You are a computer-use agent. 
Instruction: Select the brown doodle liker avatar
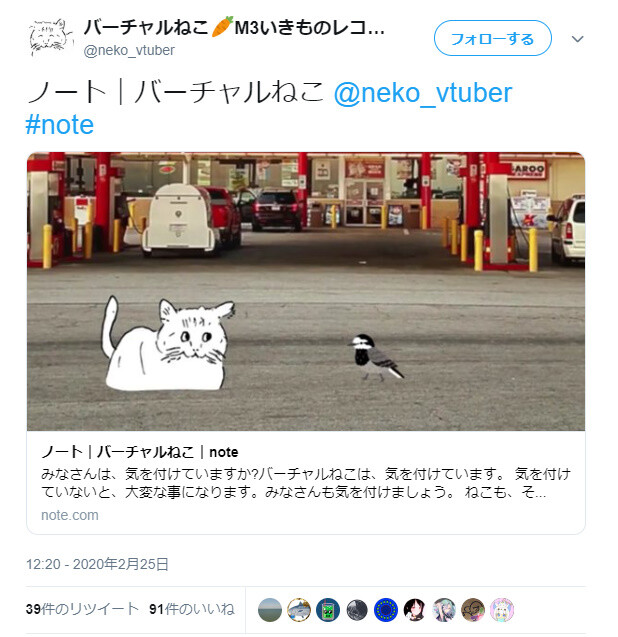coord(473,610)
